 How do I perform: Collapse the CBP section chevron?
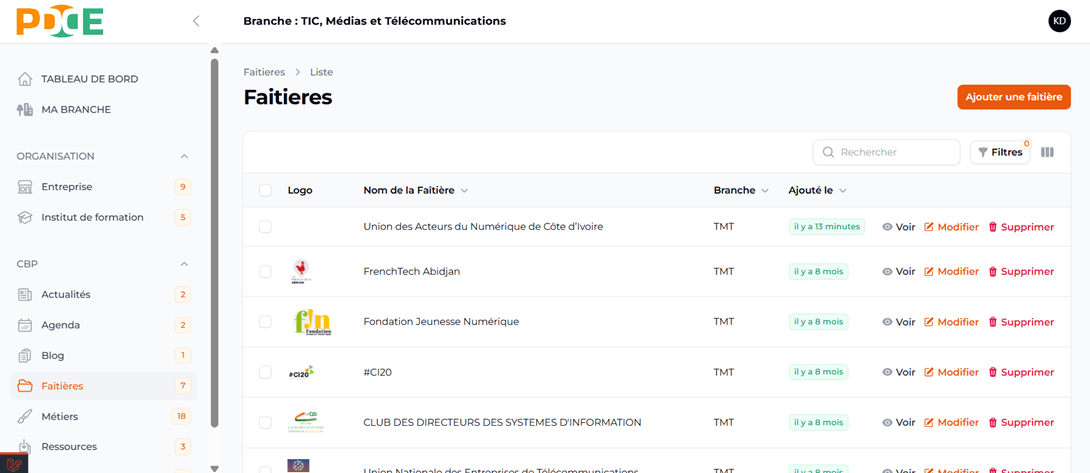point(184,264)
